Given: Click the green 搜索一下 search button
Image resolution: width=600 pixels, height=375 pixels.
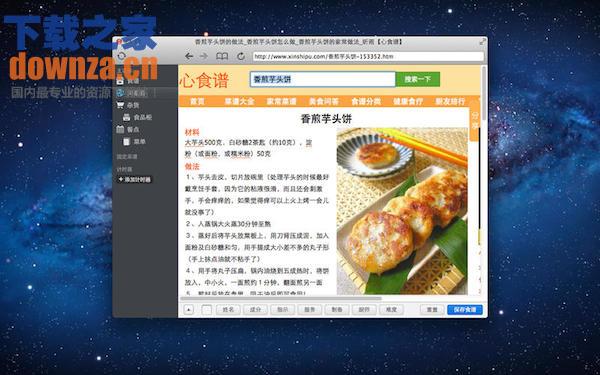Looking at the screenshot, I should click(417, 79).
